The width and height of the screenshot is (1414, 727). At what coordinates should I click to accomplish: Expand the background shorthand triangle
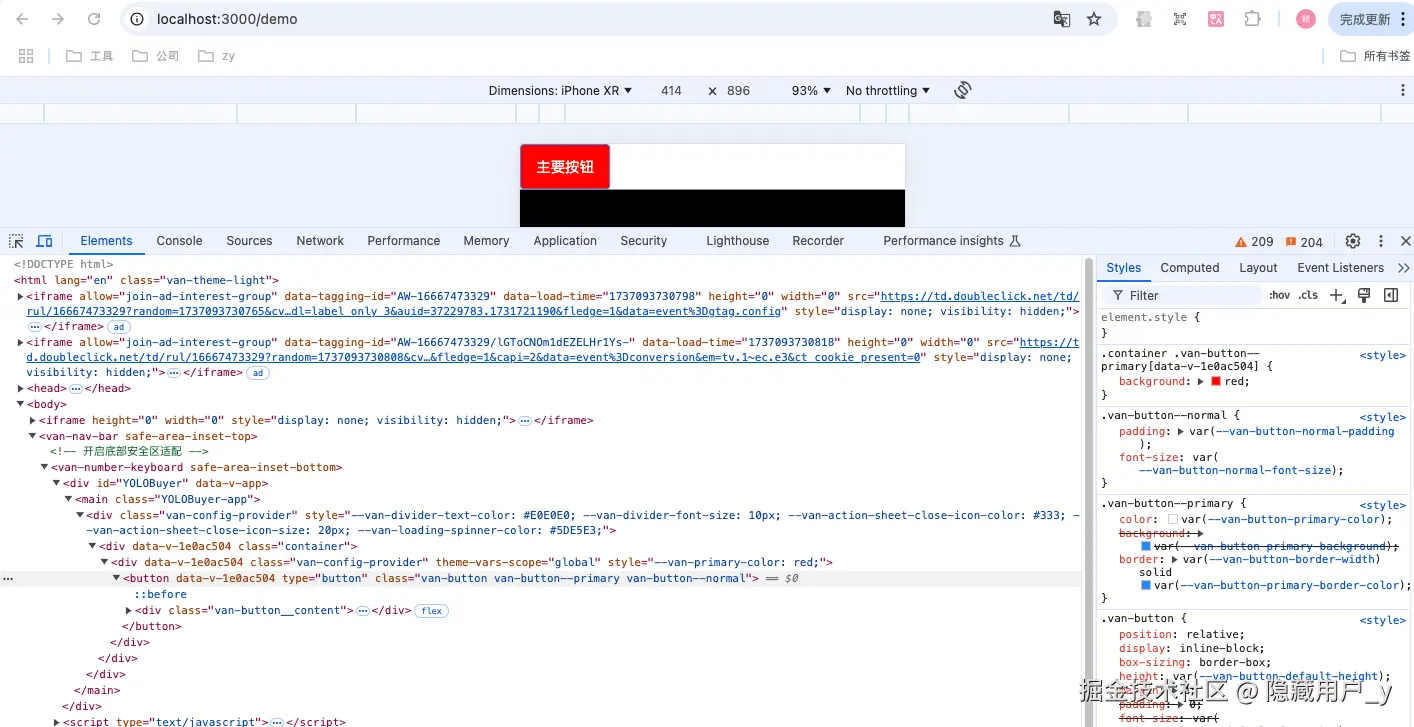click(x=1201, y=382)
